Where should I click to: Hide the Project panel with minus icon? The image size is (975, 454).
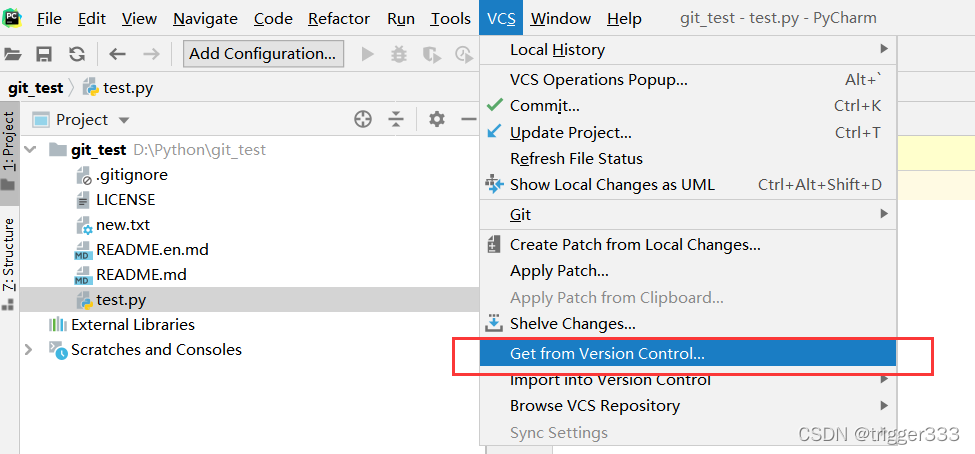pyautogui.click(x=468, y=119)
